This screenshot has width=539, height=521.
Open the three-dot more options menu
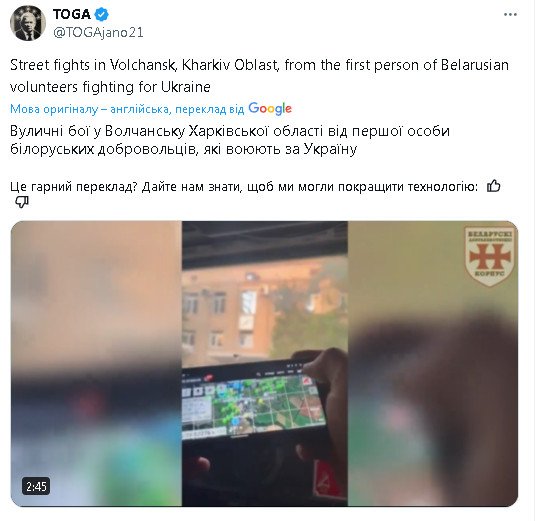[510, 14]
